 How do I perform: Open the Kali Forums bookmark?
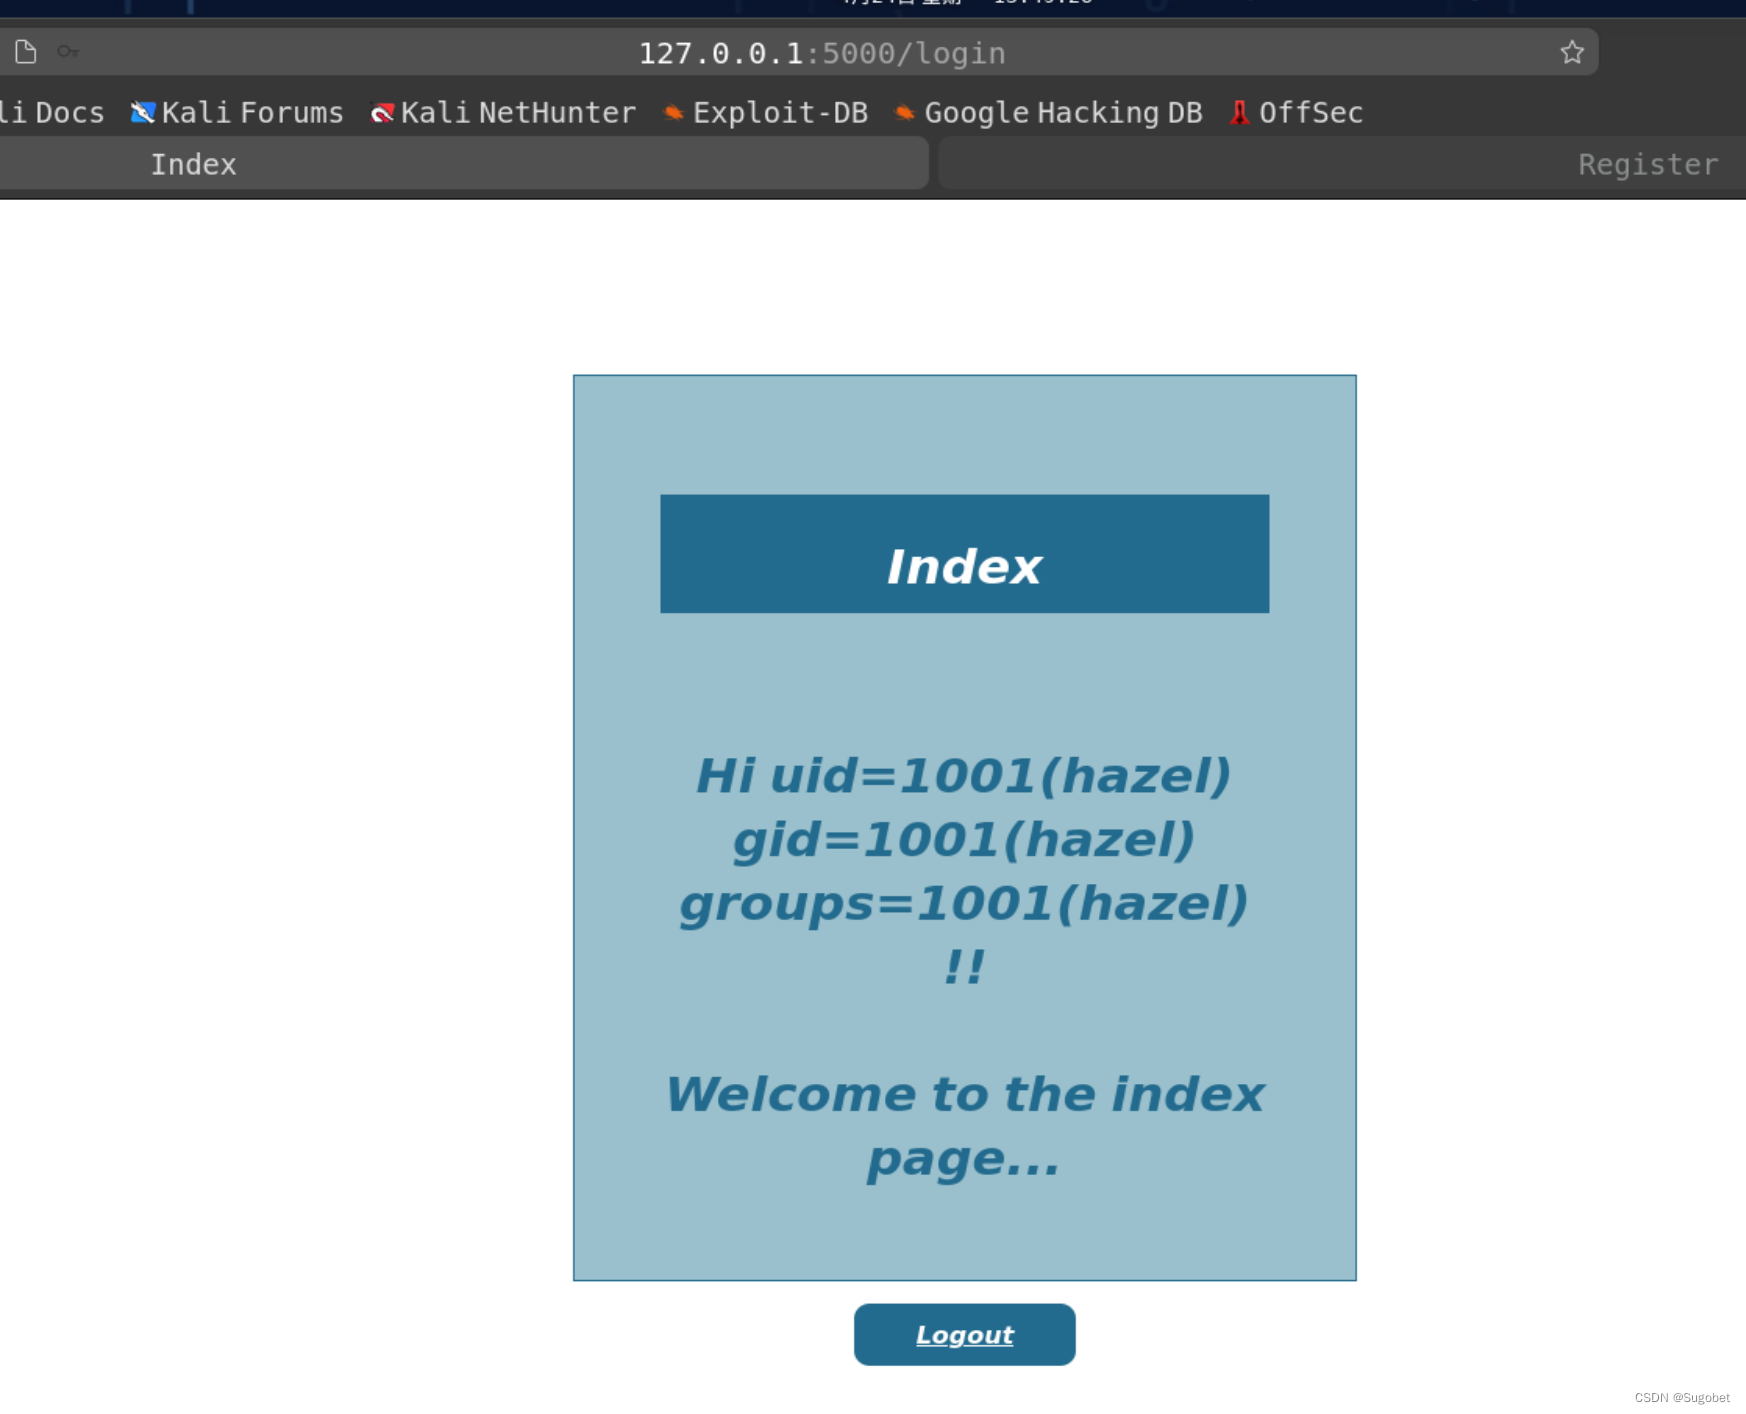237,113
